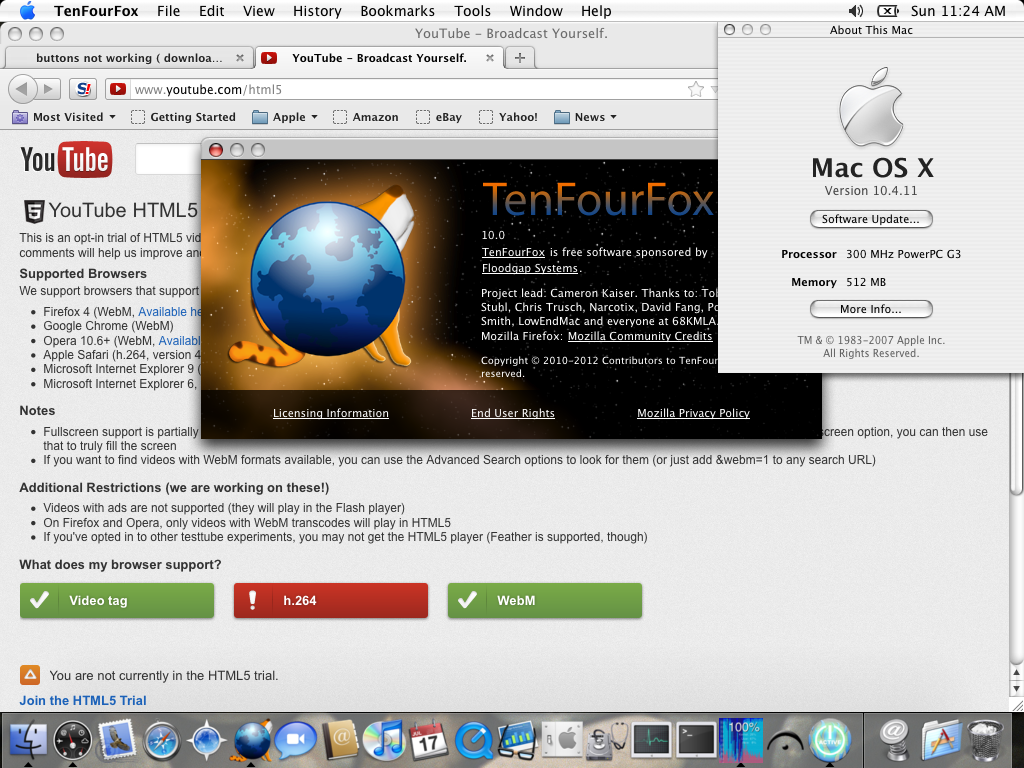
Task: Open the Window menu
Action: tap(536, 11)
